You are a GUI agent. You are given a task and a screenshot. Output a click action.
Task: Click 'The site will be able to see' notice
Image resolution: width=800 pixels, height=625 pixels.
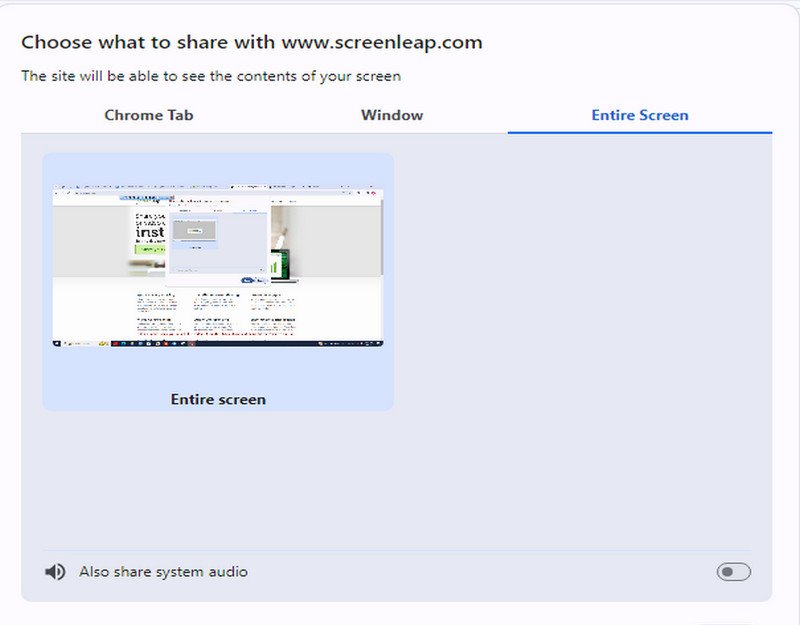pyautogui.click(x=211, y=77)
